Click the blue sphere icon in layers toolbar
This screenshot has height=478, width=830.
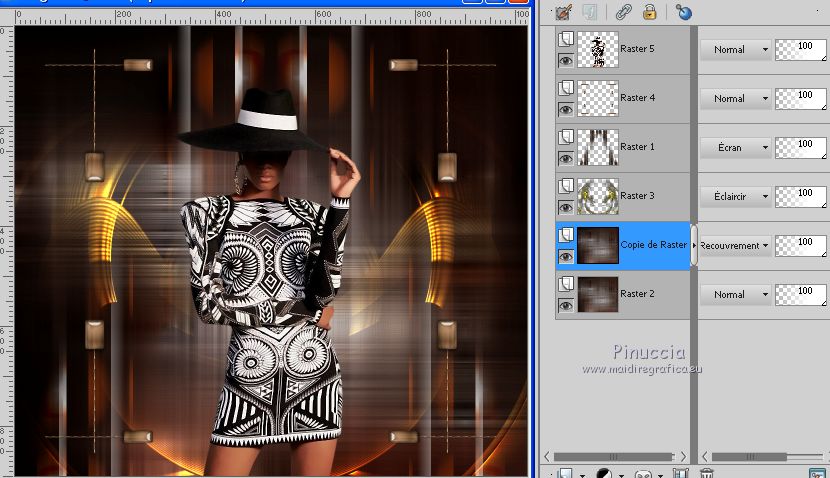(684, 12)
